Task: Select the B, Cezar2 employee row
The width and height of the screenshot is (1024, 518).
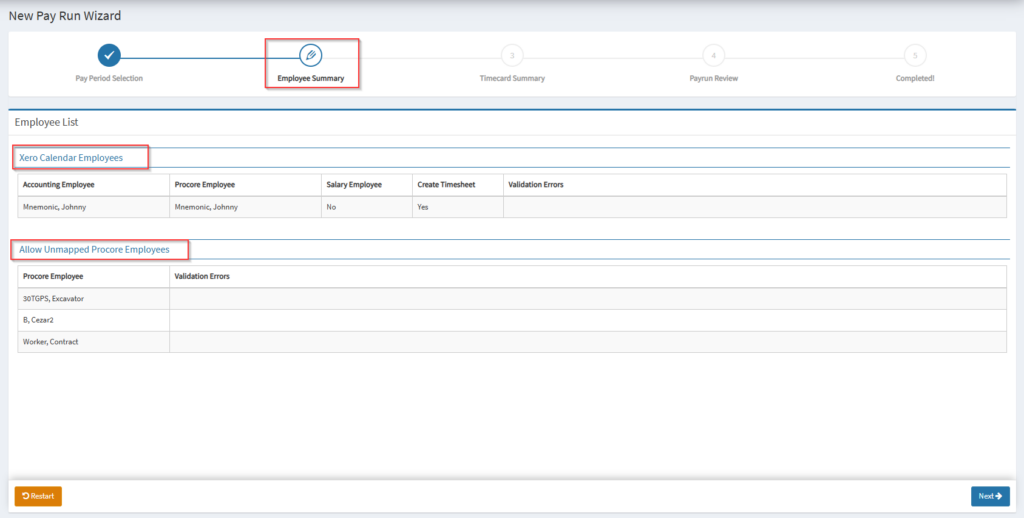Action: 43,320
